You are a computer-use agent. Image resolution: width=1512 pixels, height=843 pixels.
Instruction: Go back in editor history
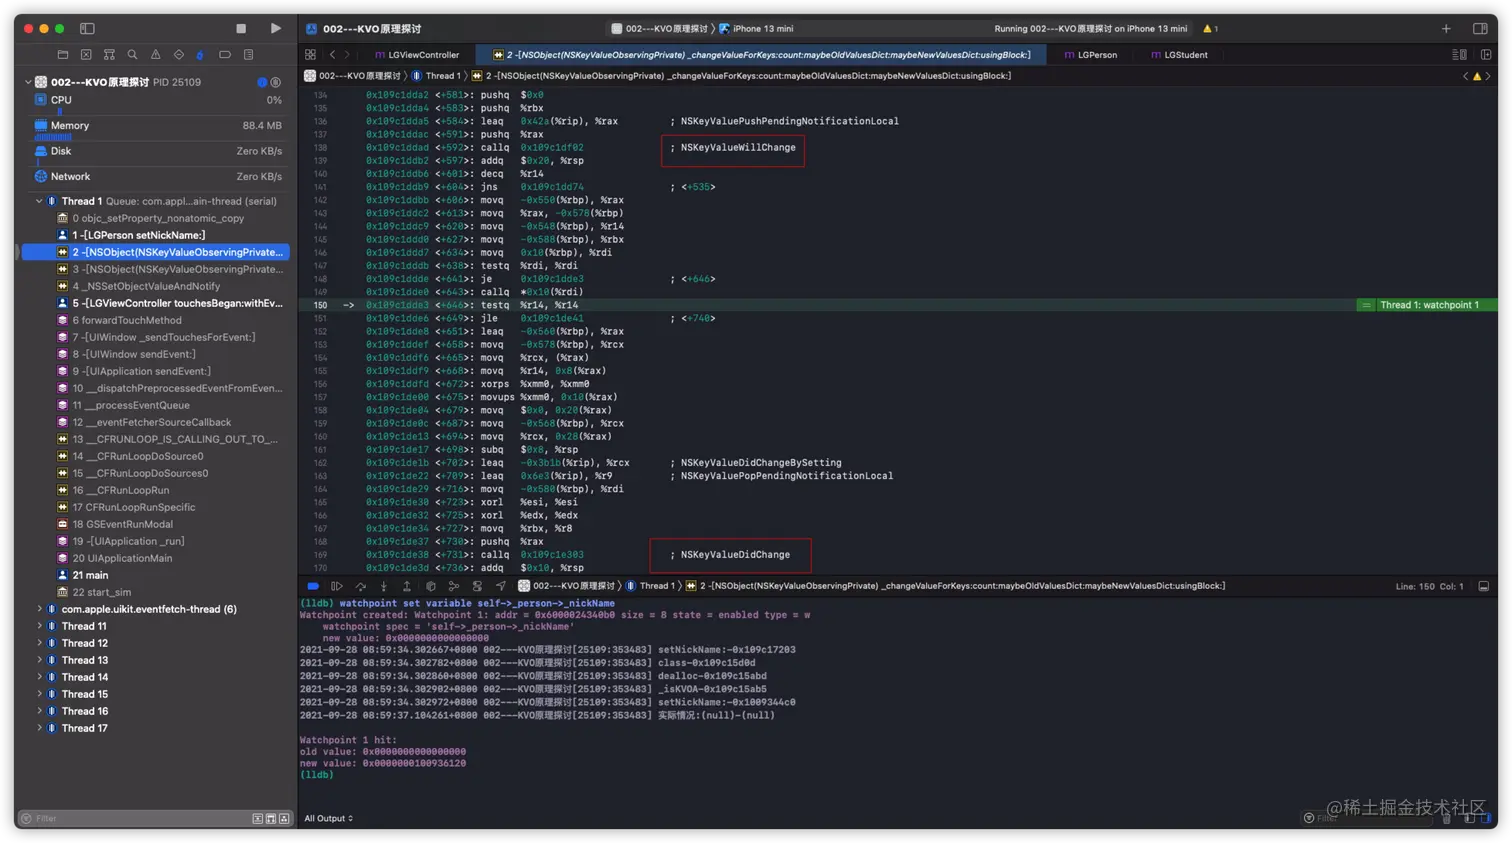(332, 55)
